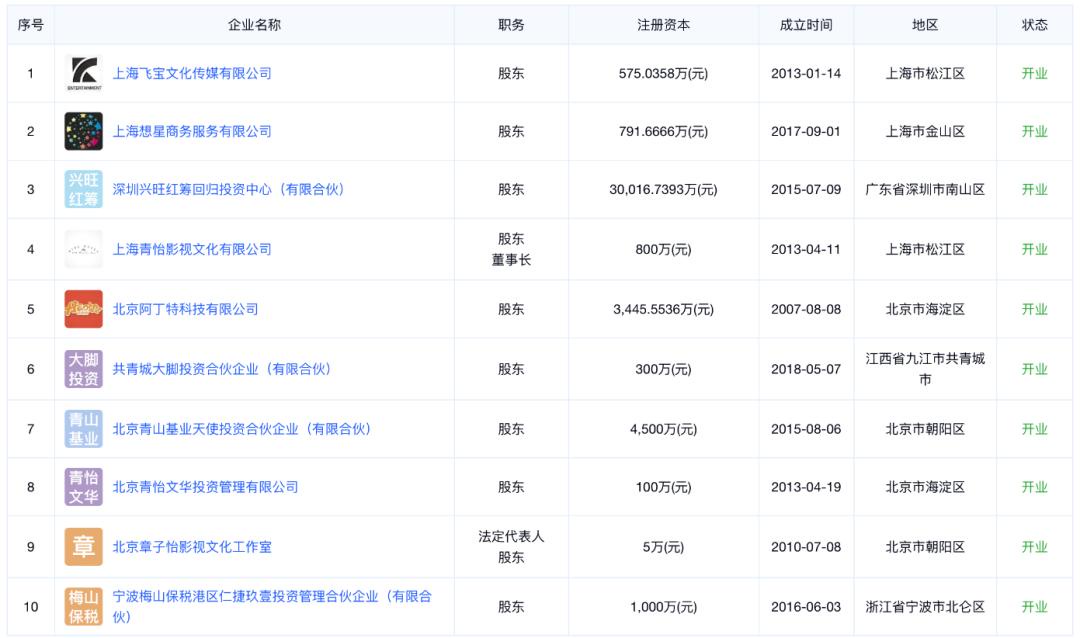Click the 青山基业 blue logo icon

click(83, 429)
